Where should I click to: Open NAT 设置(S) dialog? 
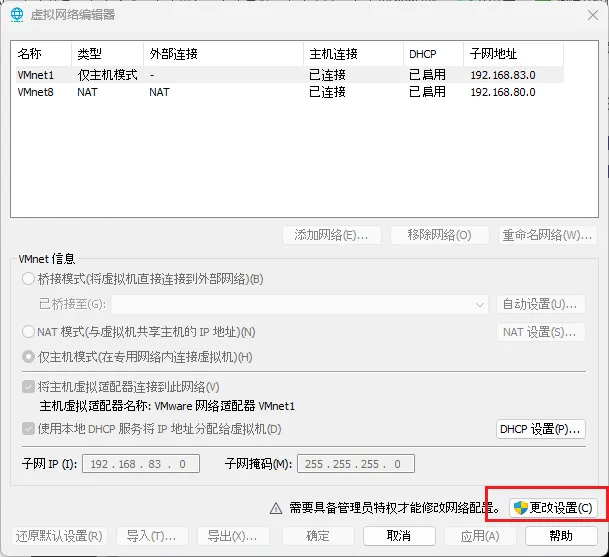coord(541,332)
